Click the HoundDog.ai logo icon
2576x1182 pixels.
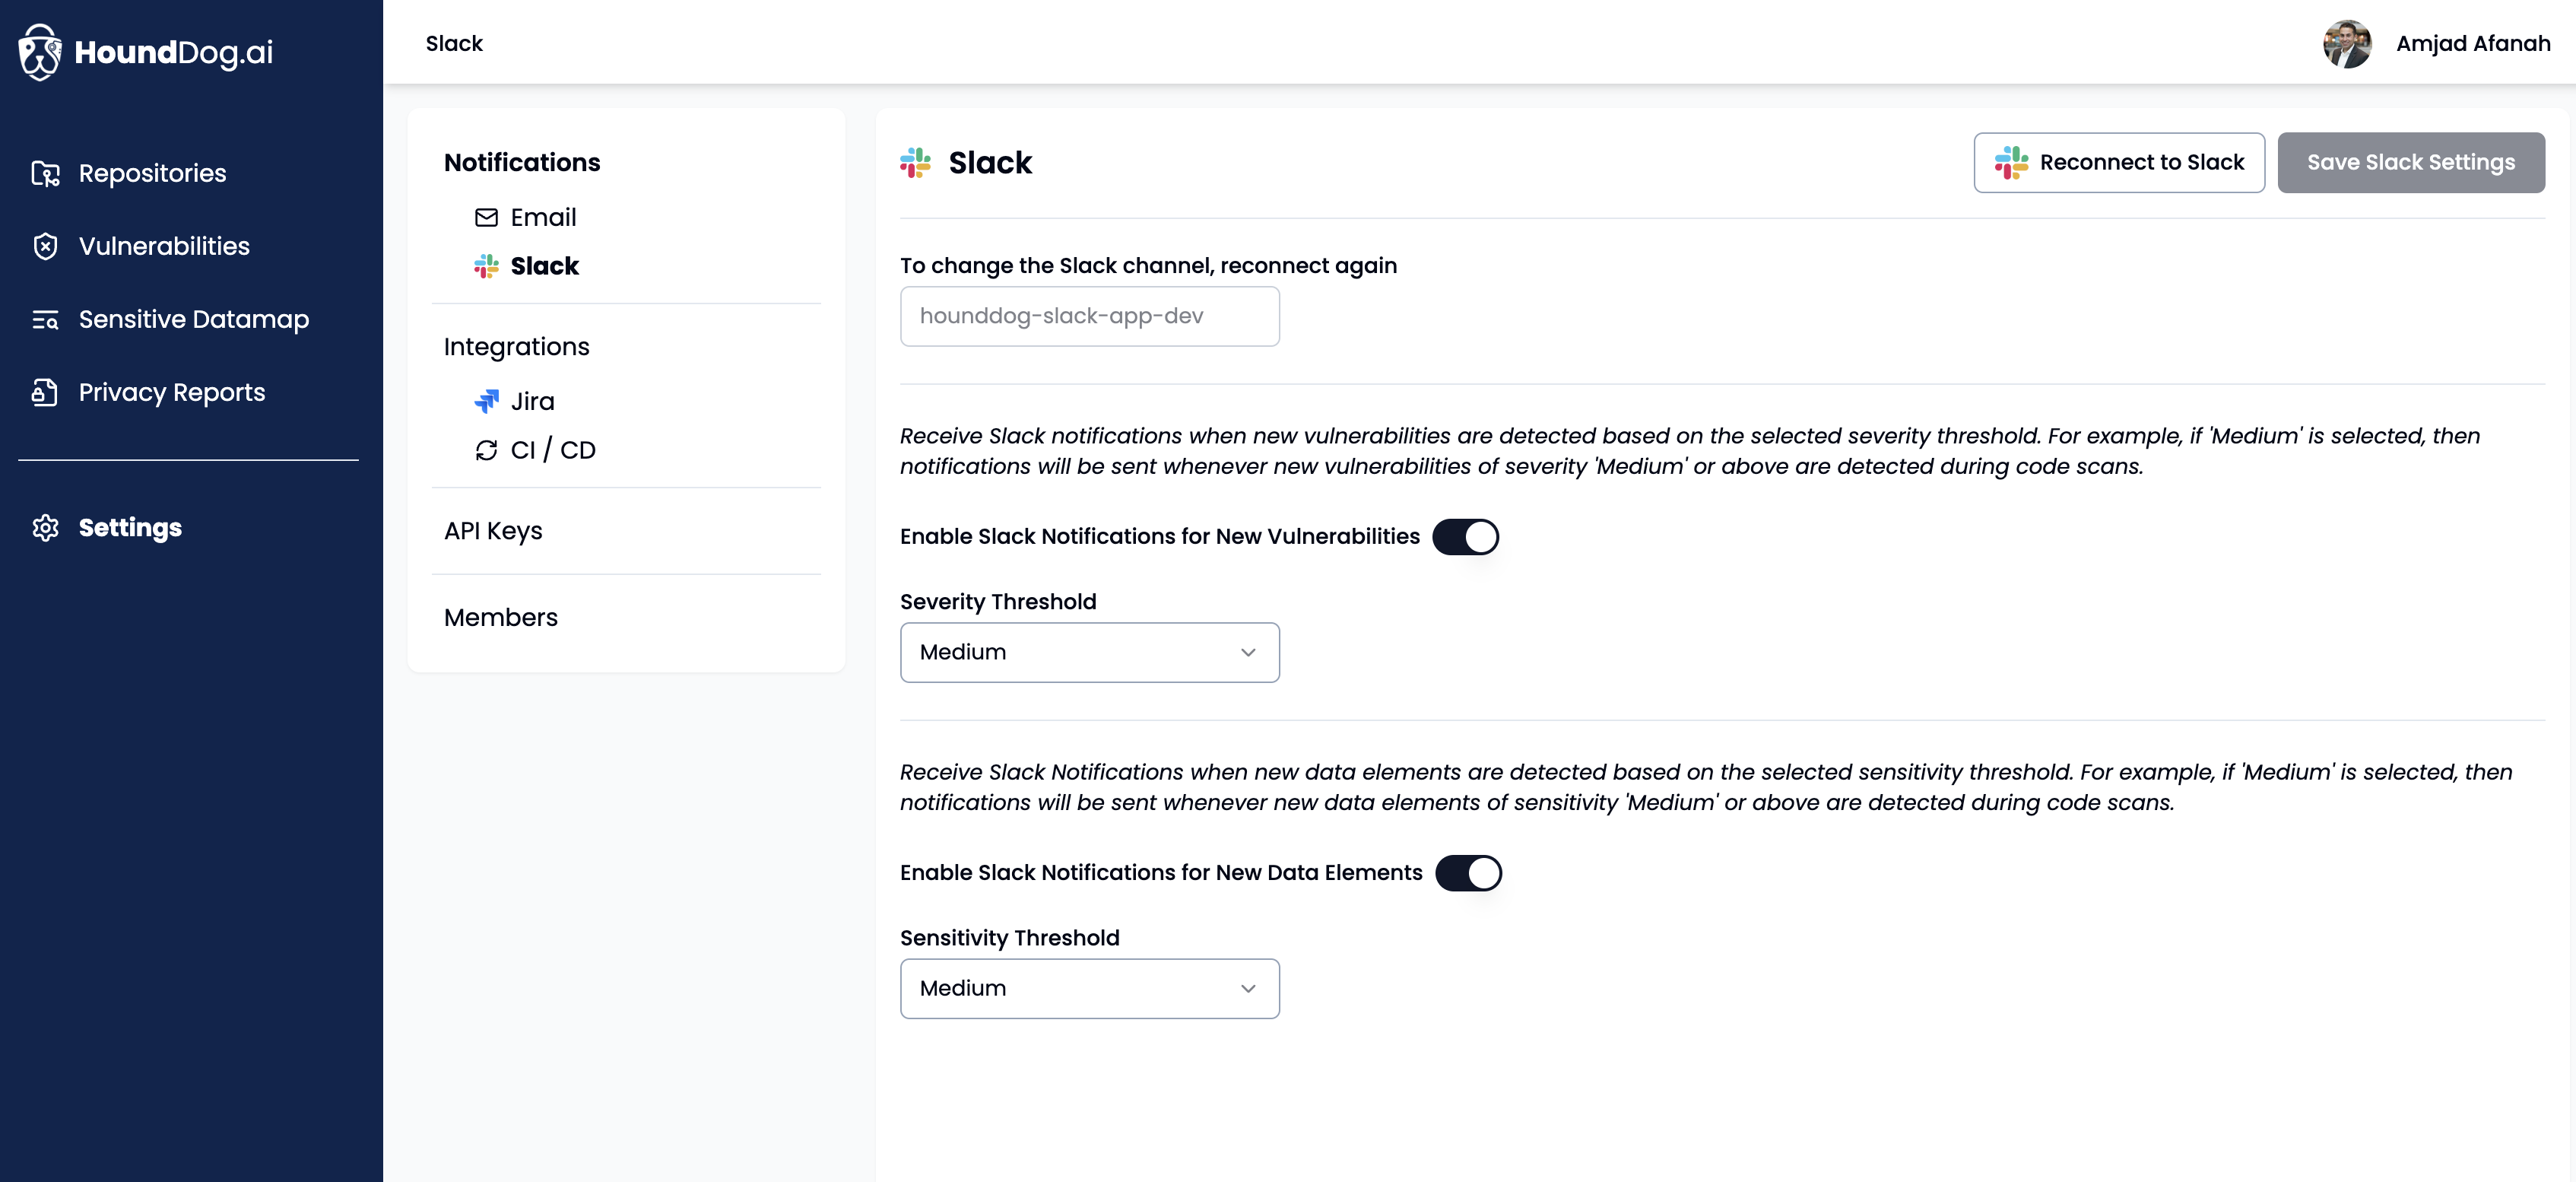pyautogui.click(x=40, y=52)
